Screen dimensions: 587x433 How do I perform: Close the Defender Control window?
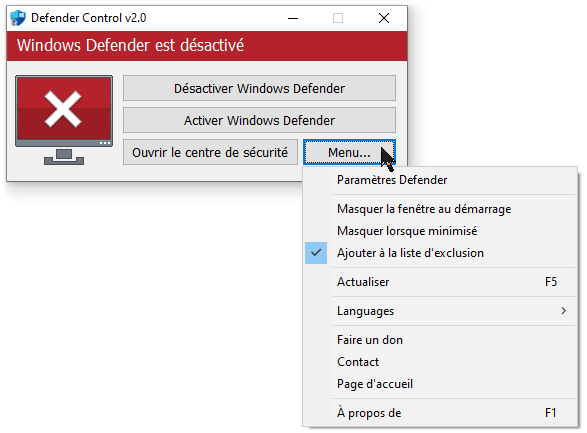pyautogui.click(x=384, y=18)
